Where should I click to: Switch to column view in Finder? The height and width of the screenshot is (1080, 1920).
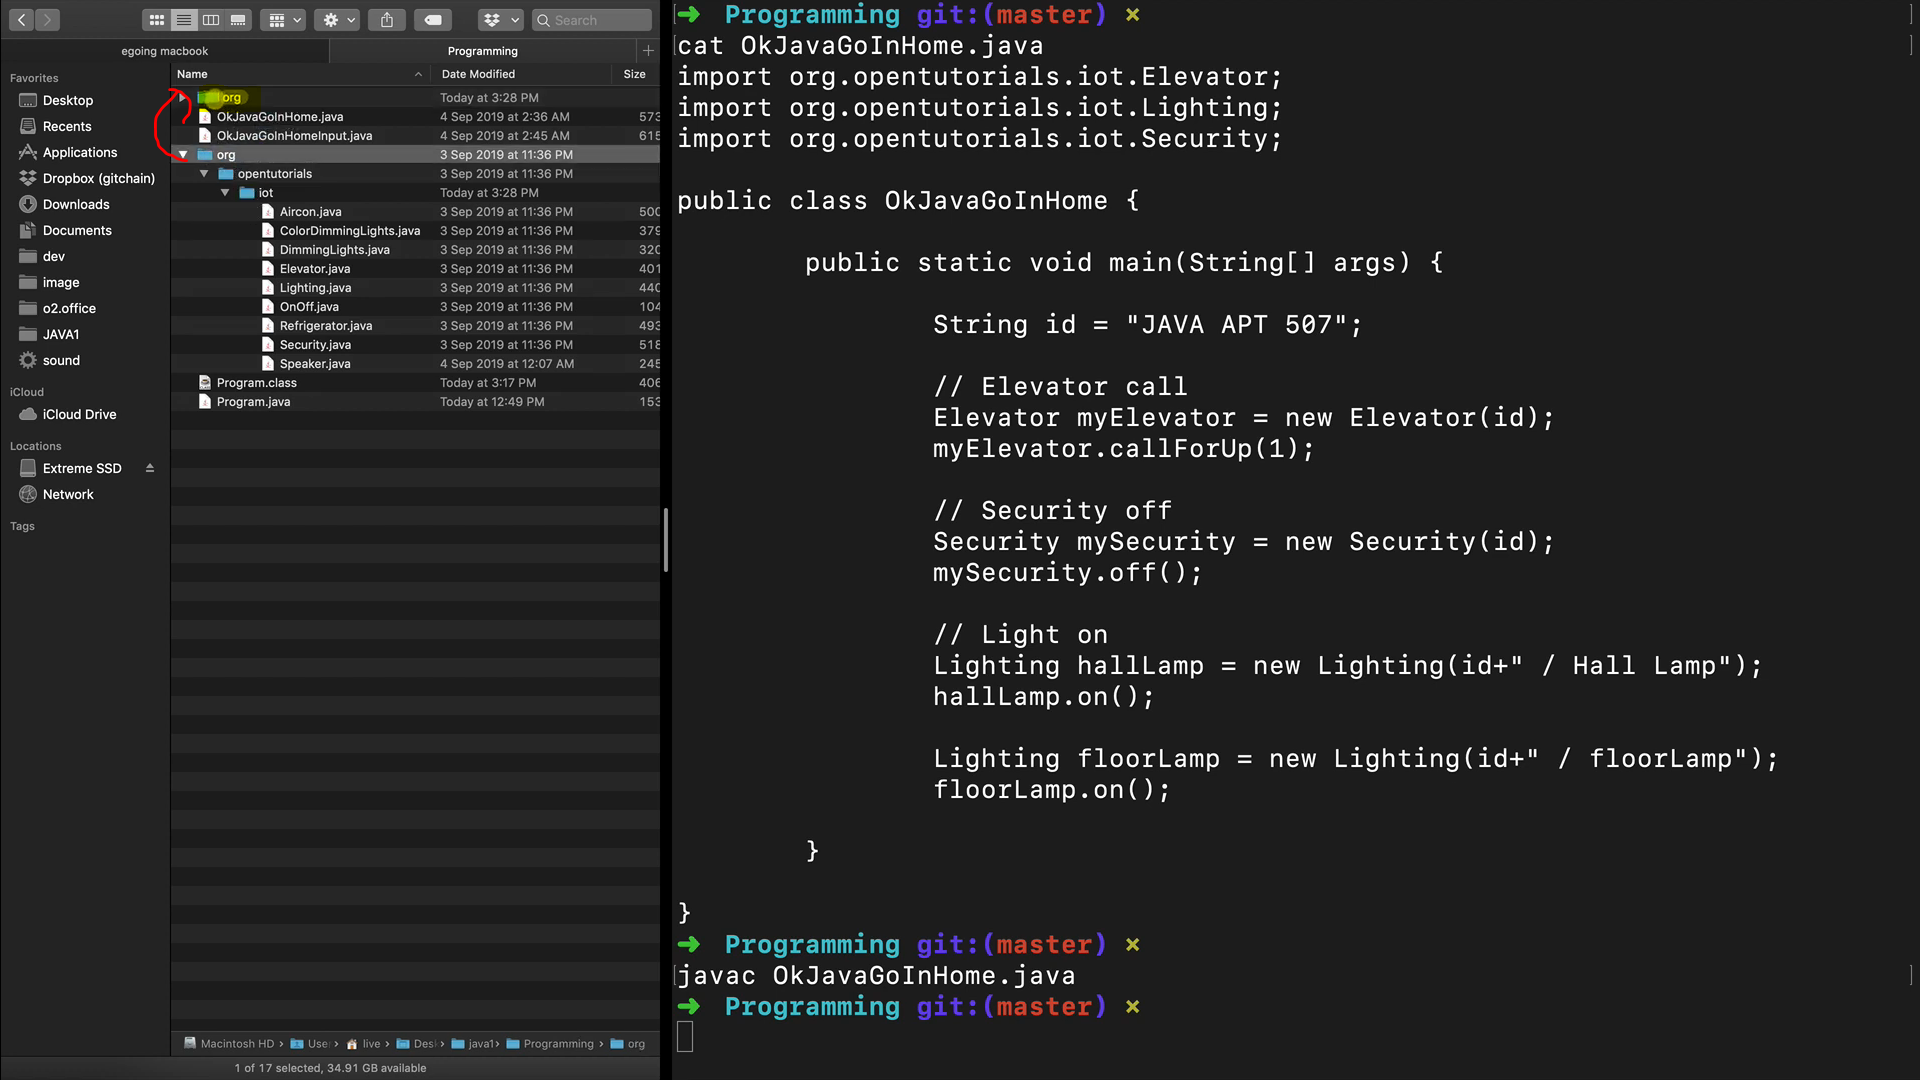pyautogui.click(x=211, y=20)
